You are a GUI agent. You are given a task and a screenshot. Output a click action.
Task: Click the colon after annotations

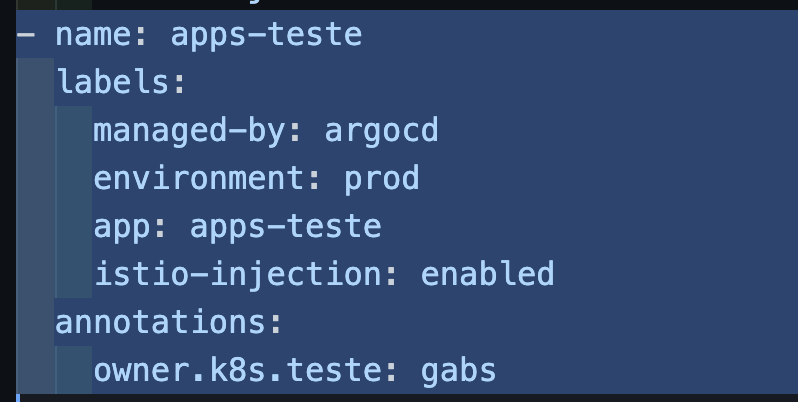(276, 322)
